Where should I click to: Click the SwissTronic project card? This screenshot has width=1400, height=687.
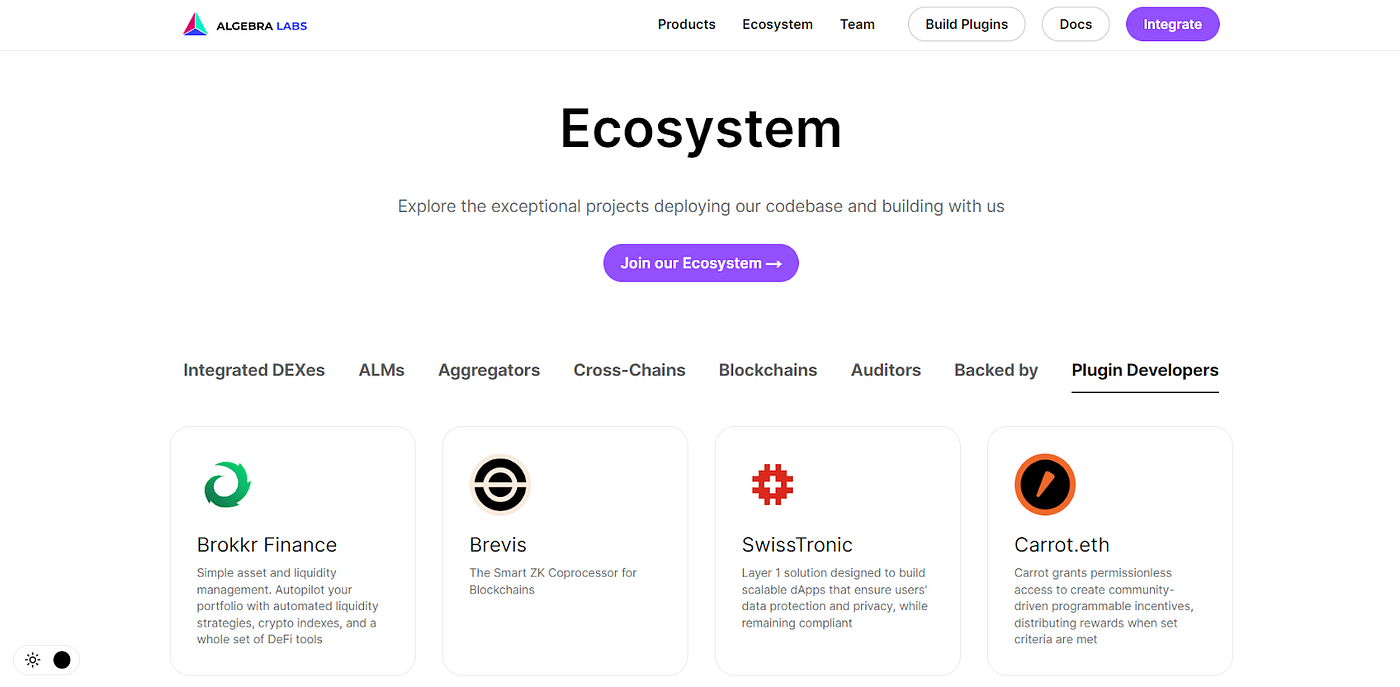pos(837,550)
